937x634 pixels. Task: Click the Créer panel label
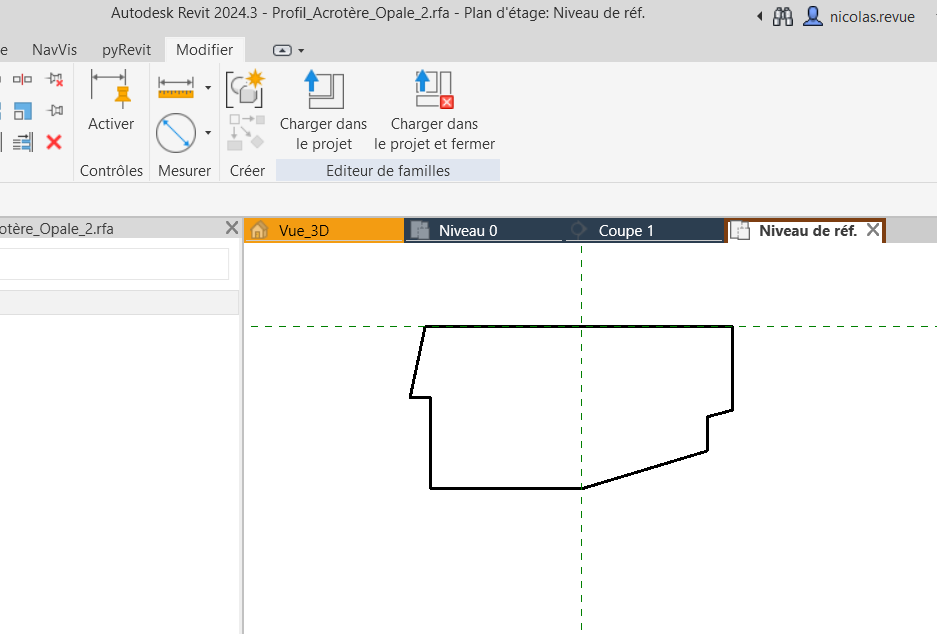pos(247,171)
